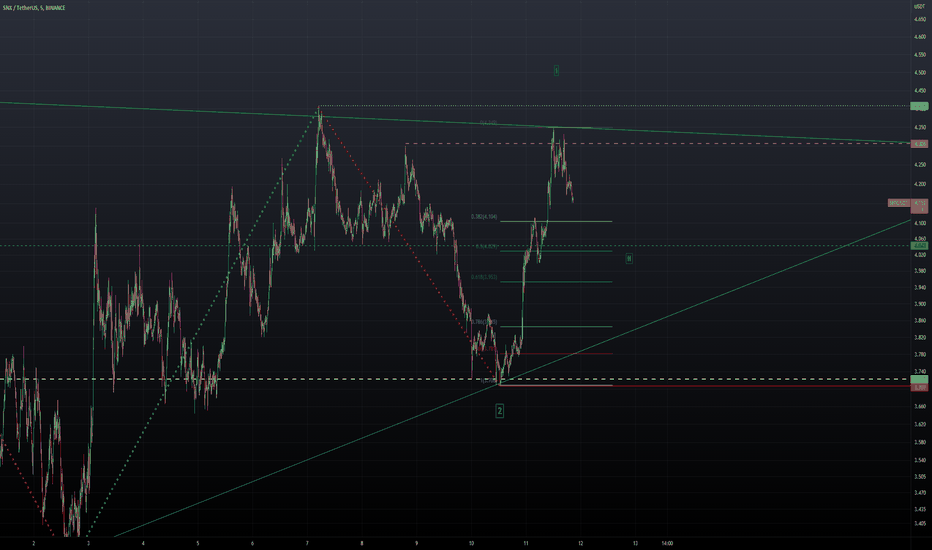Click the 14:00 time label on the time axis
932x550 pixels.
667,543
